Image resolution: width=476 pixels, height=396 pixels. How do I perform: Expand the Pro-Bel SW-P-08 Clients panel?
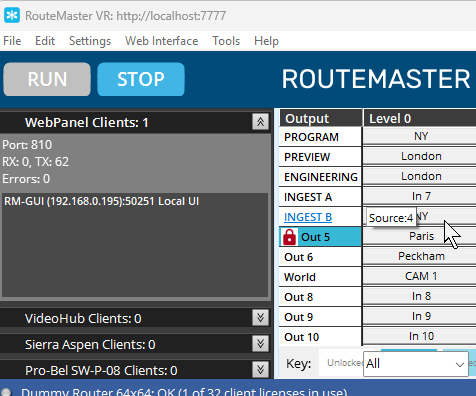(x=260, y=370)
